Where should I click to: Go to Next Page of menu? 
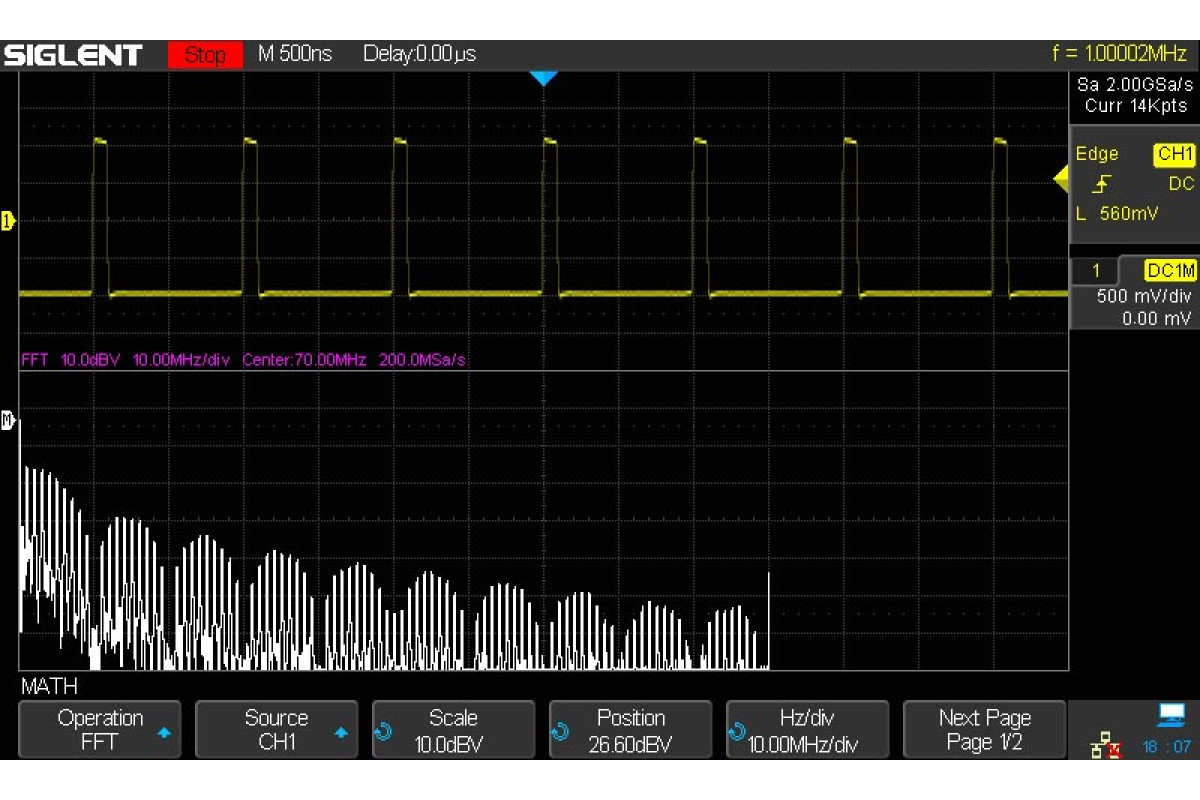click(x=984, y=730)
